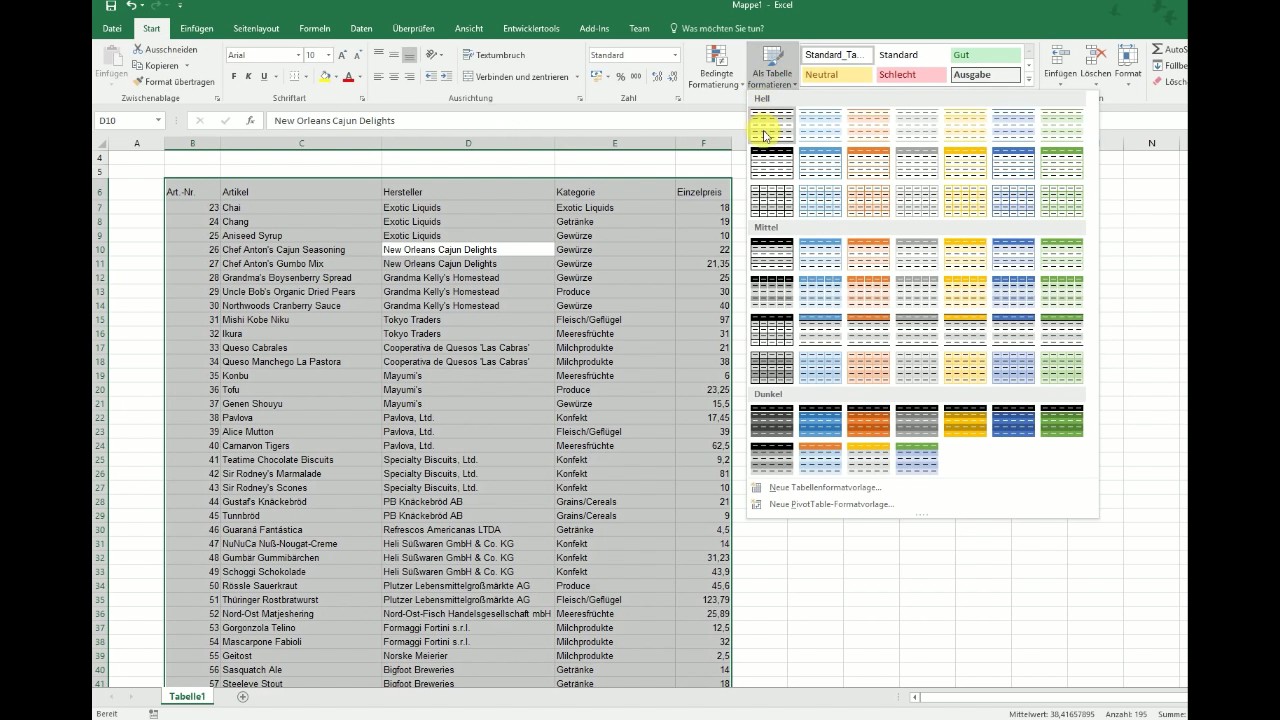The height and width of the screenshot is (720, 1280).
Task: Apply percent style with the % icon
Action: [x=621, y=77]
